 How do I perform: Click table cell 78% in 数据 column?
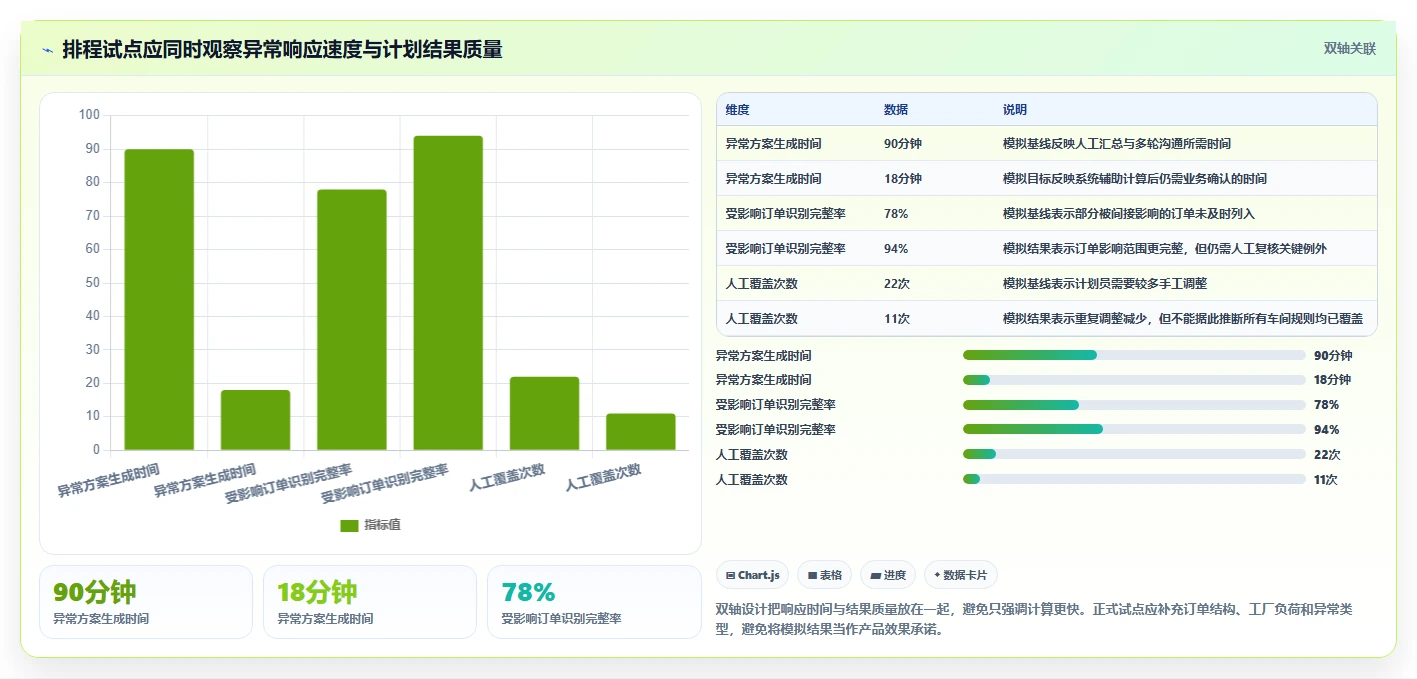pyautogui.click(x=896, y=214)
